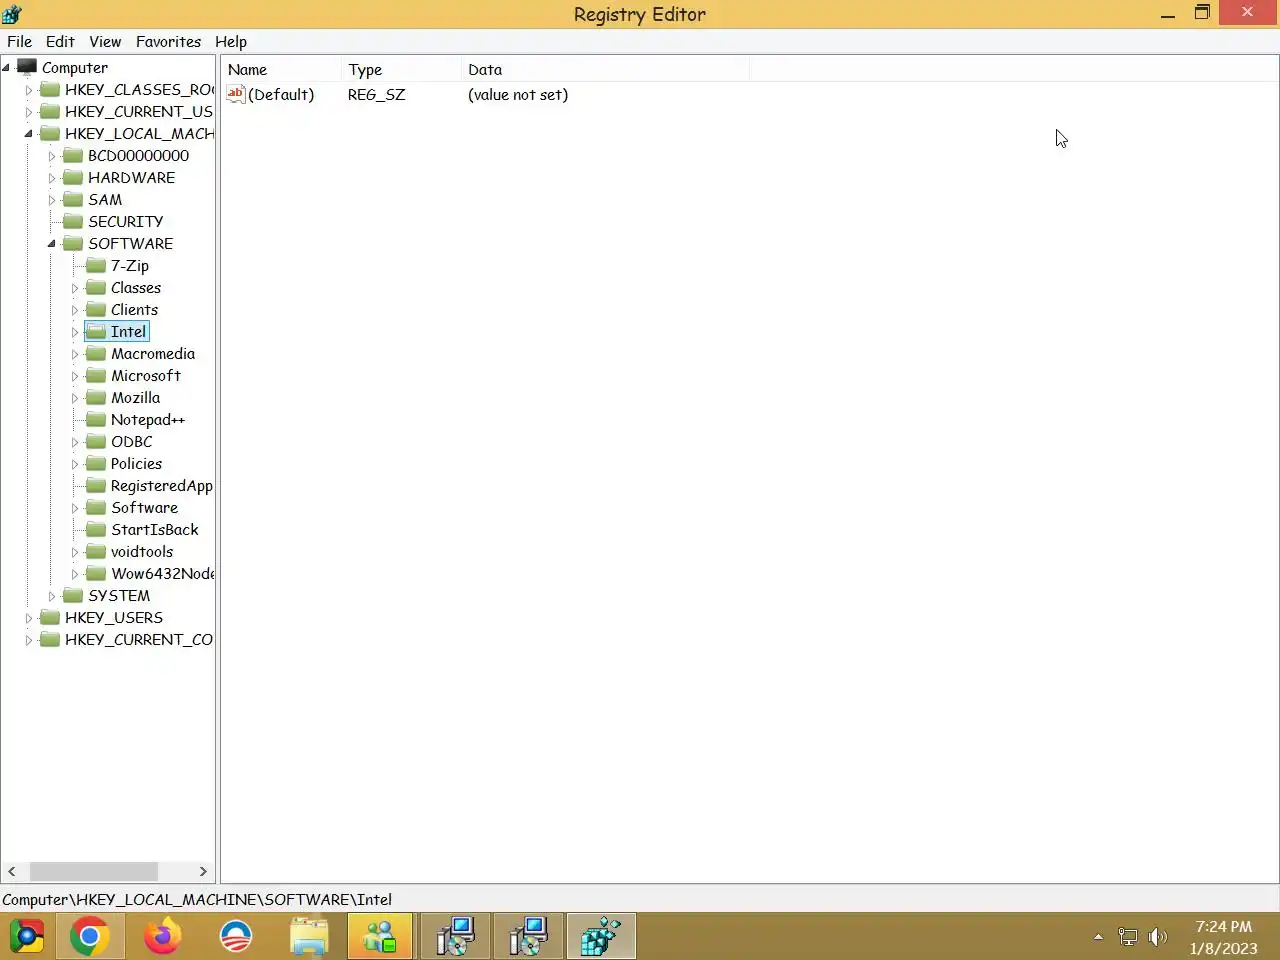This screenshot has width=1280, height=960.
Task: Click the 7-Zip folder icon
Action: [96, 265]
